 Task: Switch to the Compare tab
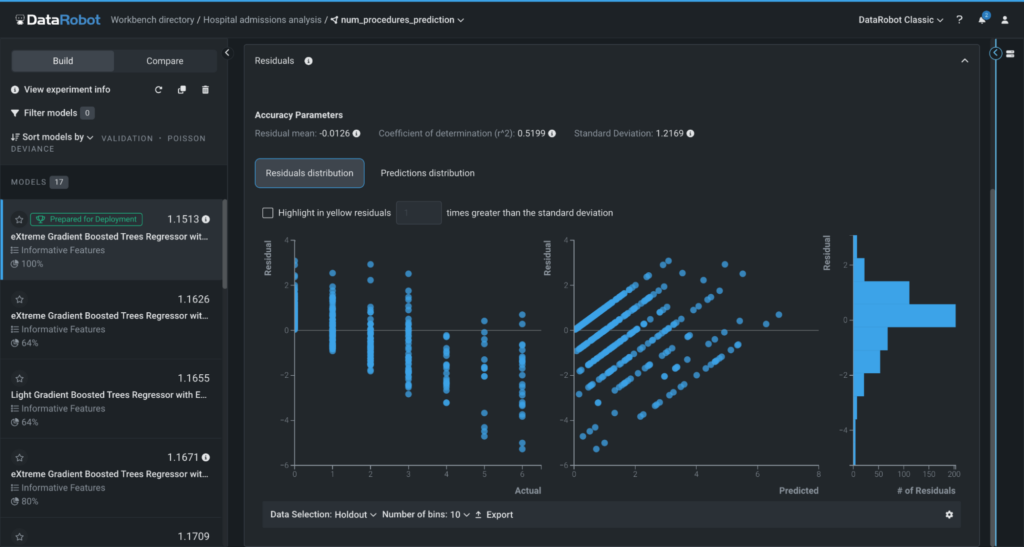(x=165, y=61)
